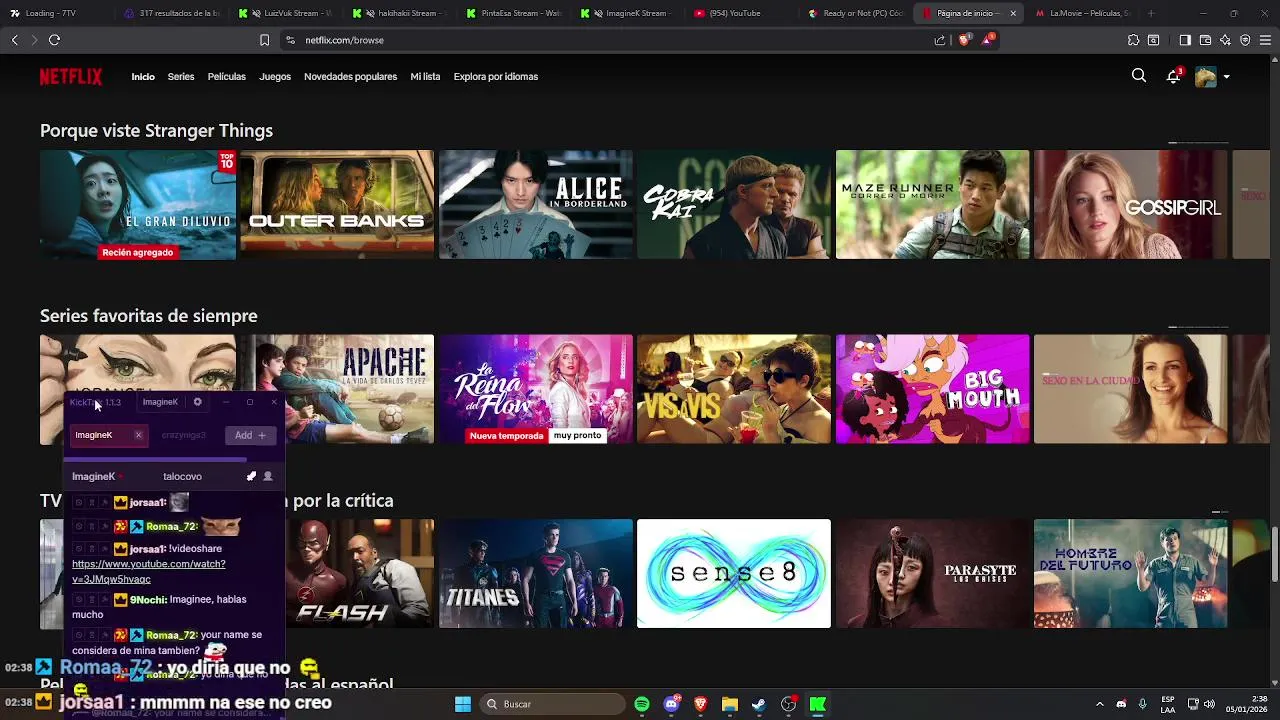Open Series section in Netflix
Screen dimensions: 1280x720
click(181, 77)
